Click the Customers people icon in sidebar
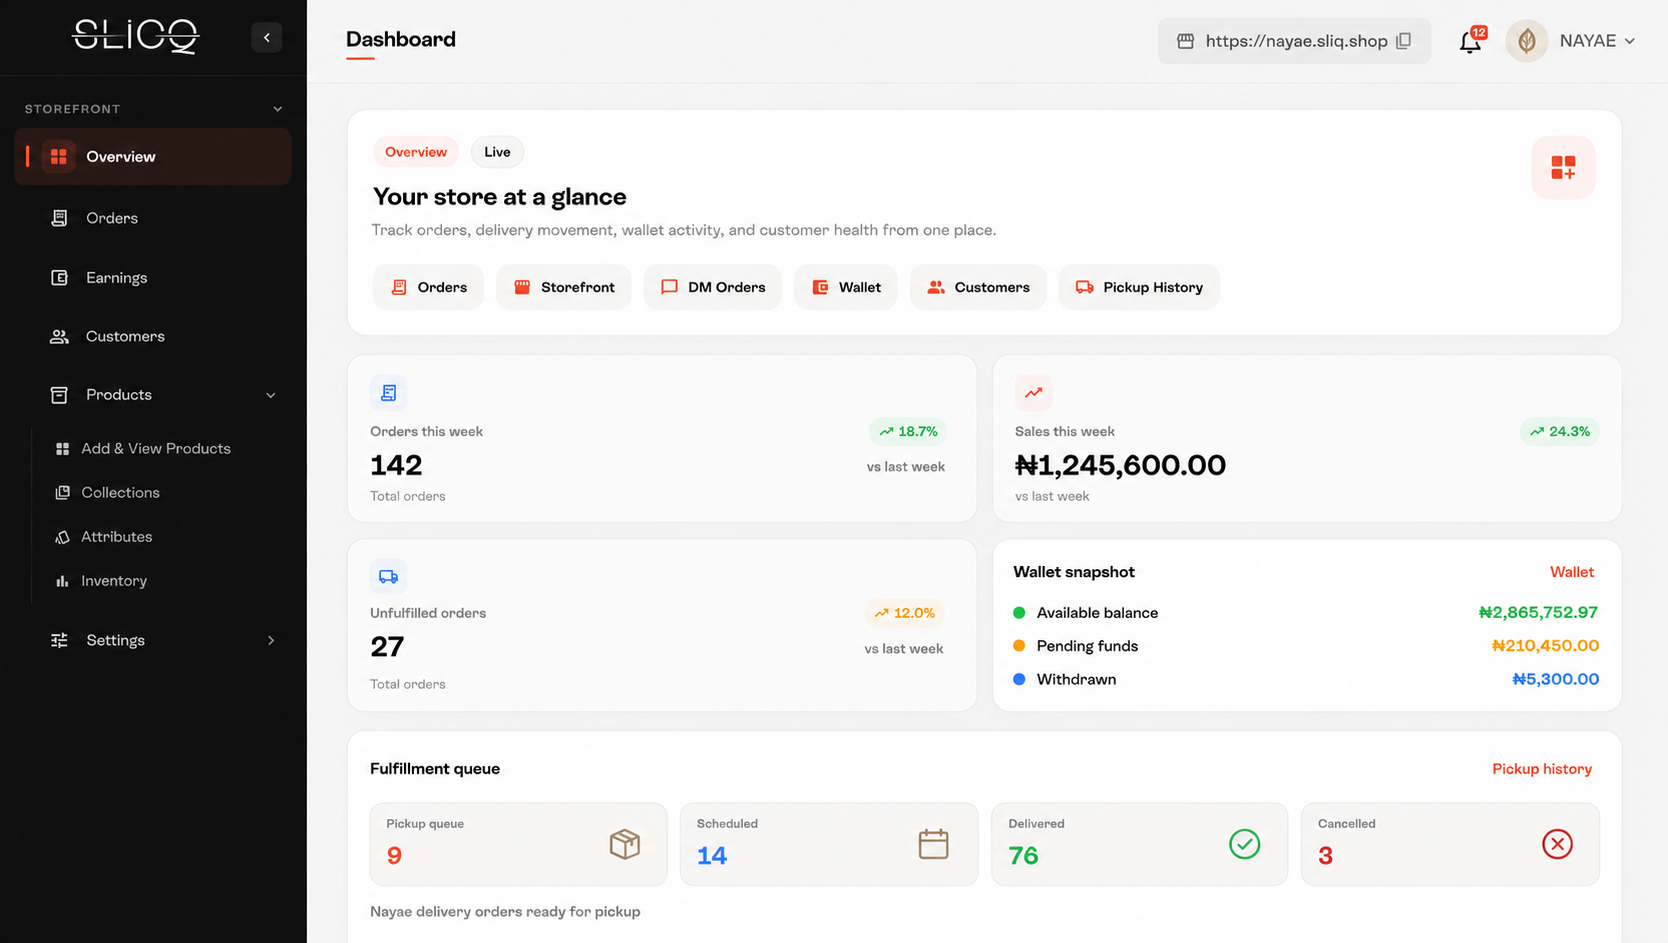The width and height of the screenshot is (1668, 943). pyautogui.click(x=59, y=336)
